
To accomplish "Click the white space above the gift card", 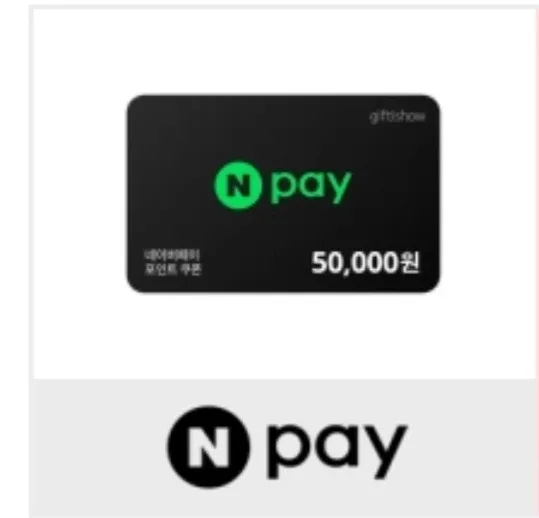I will 283,52.
